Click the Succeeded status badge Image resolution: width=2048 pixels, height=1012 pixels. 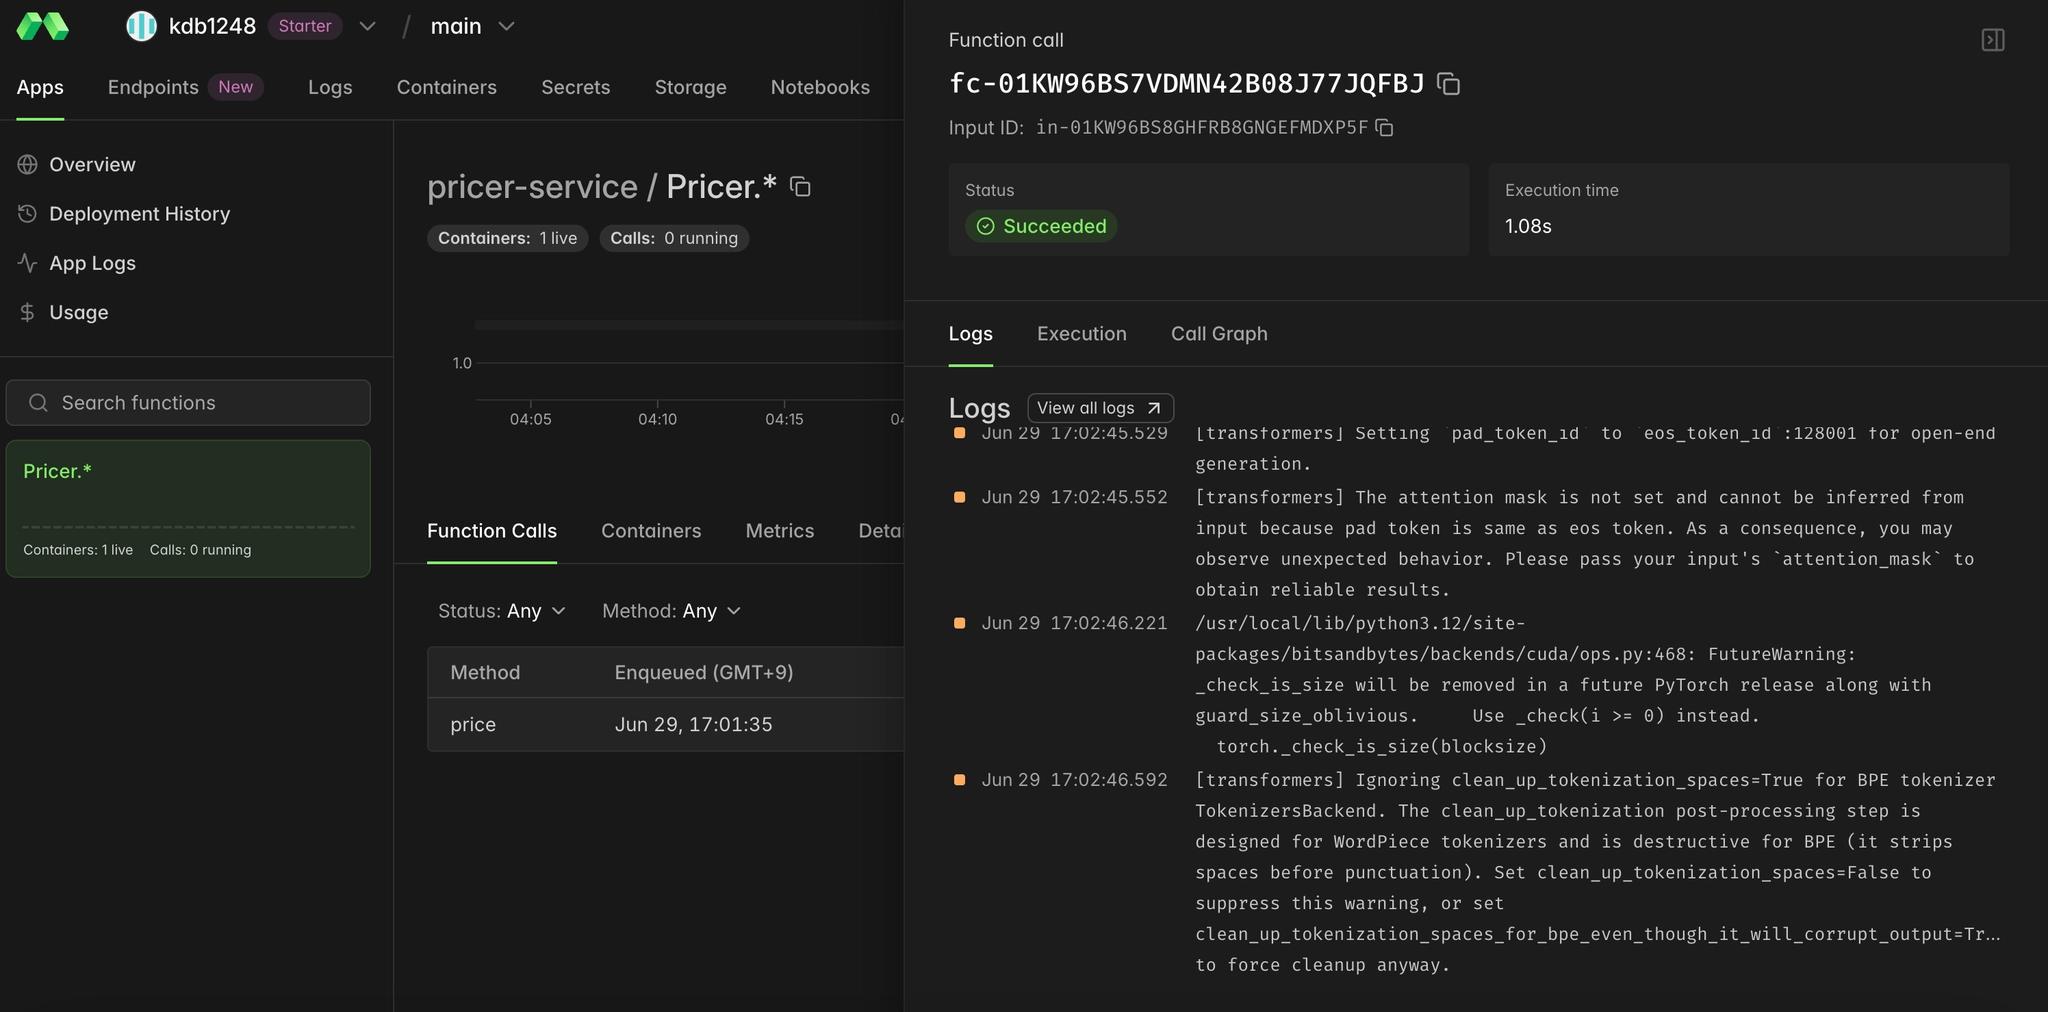click(1041, 226)
